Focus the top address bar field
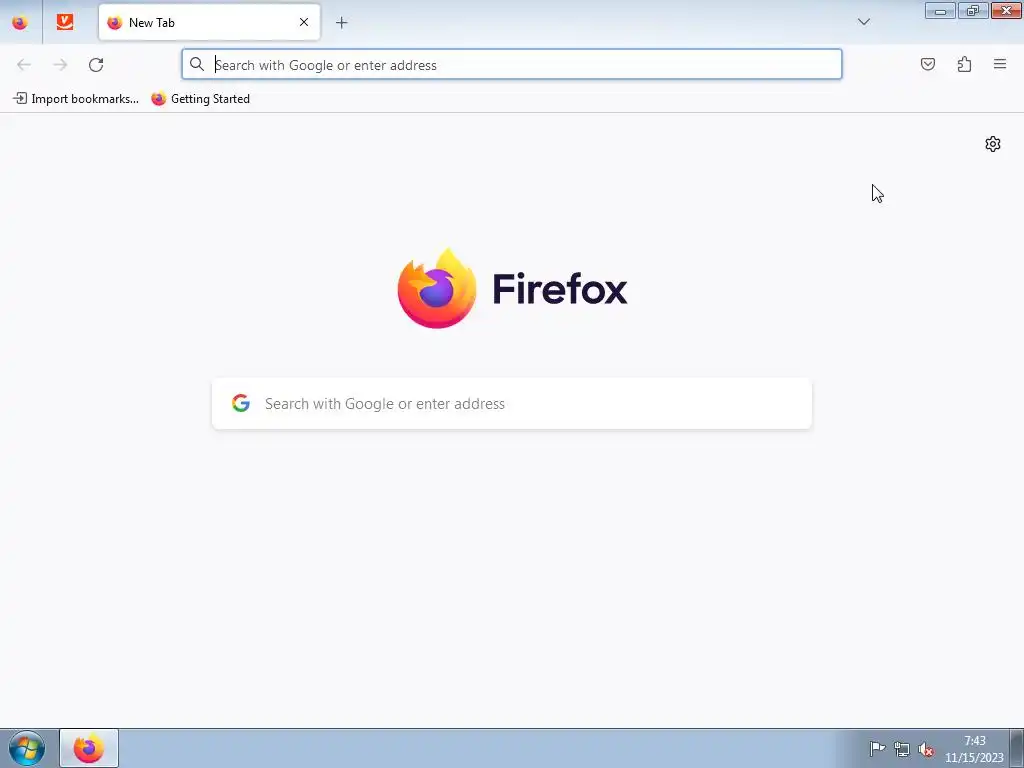 [x=512, y=65]
